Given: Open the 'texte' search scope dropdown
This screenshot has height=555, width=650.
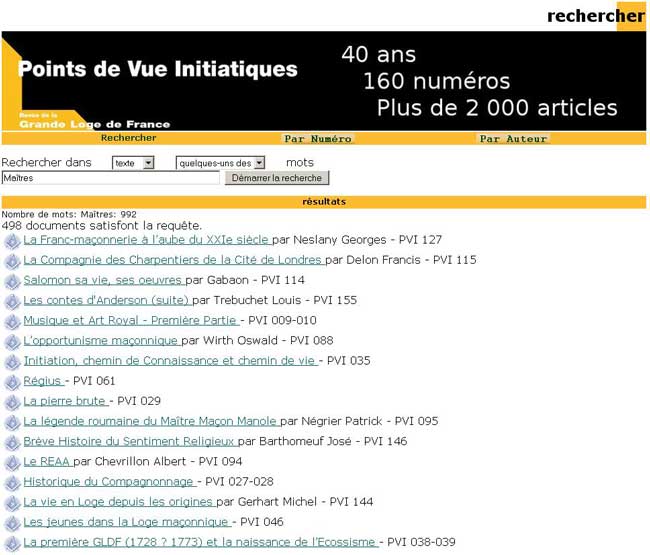Looking at the screenshot, I should pyautogui.click(x=133, y=163).
